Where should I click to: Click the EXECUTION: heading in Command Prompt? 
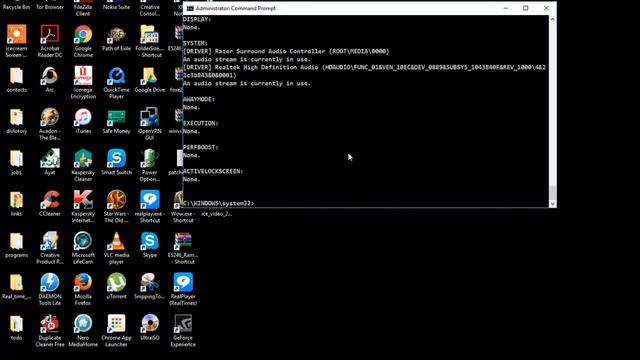[201, 123]
